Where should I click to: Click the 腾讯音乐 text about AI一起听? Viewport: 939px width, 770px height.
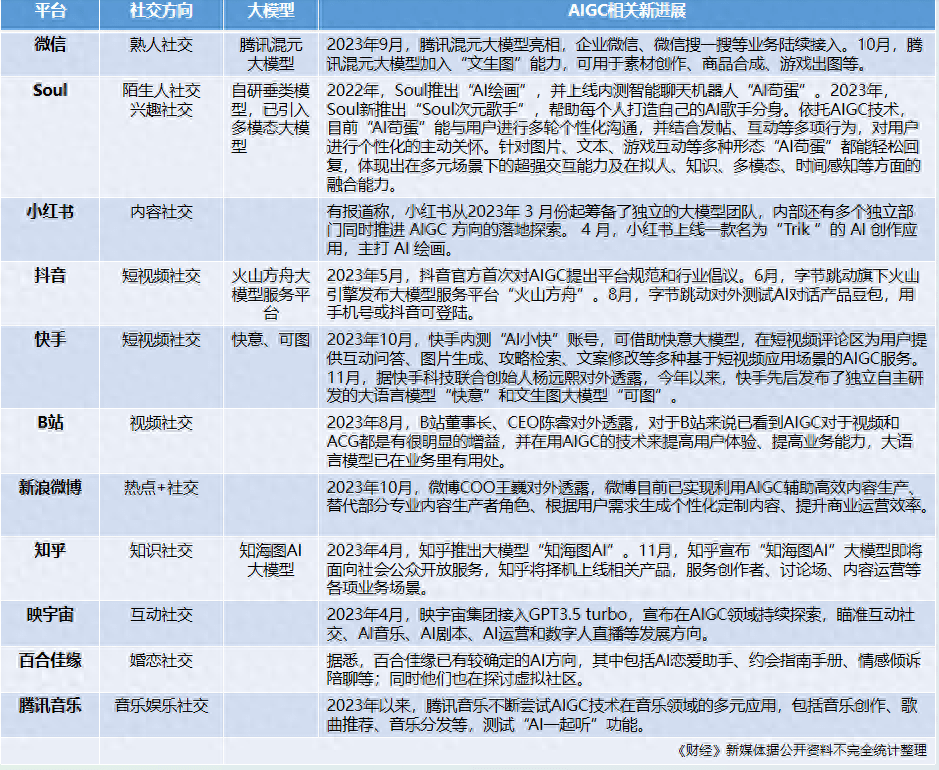pyautogui.click(x=622, y=715)
